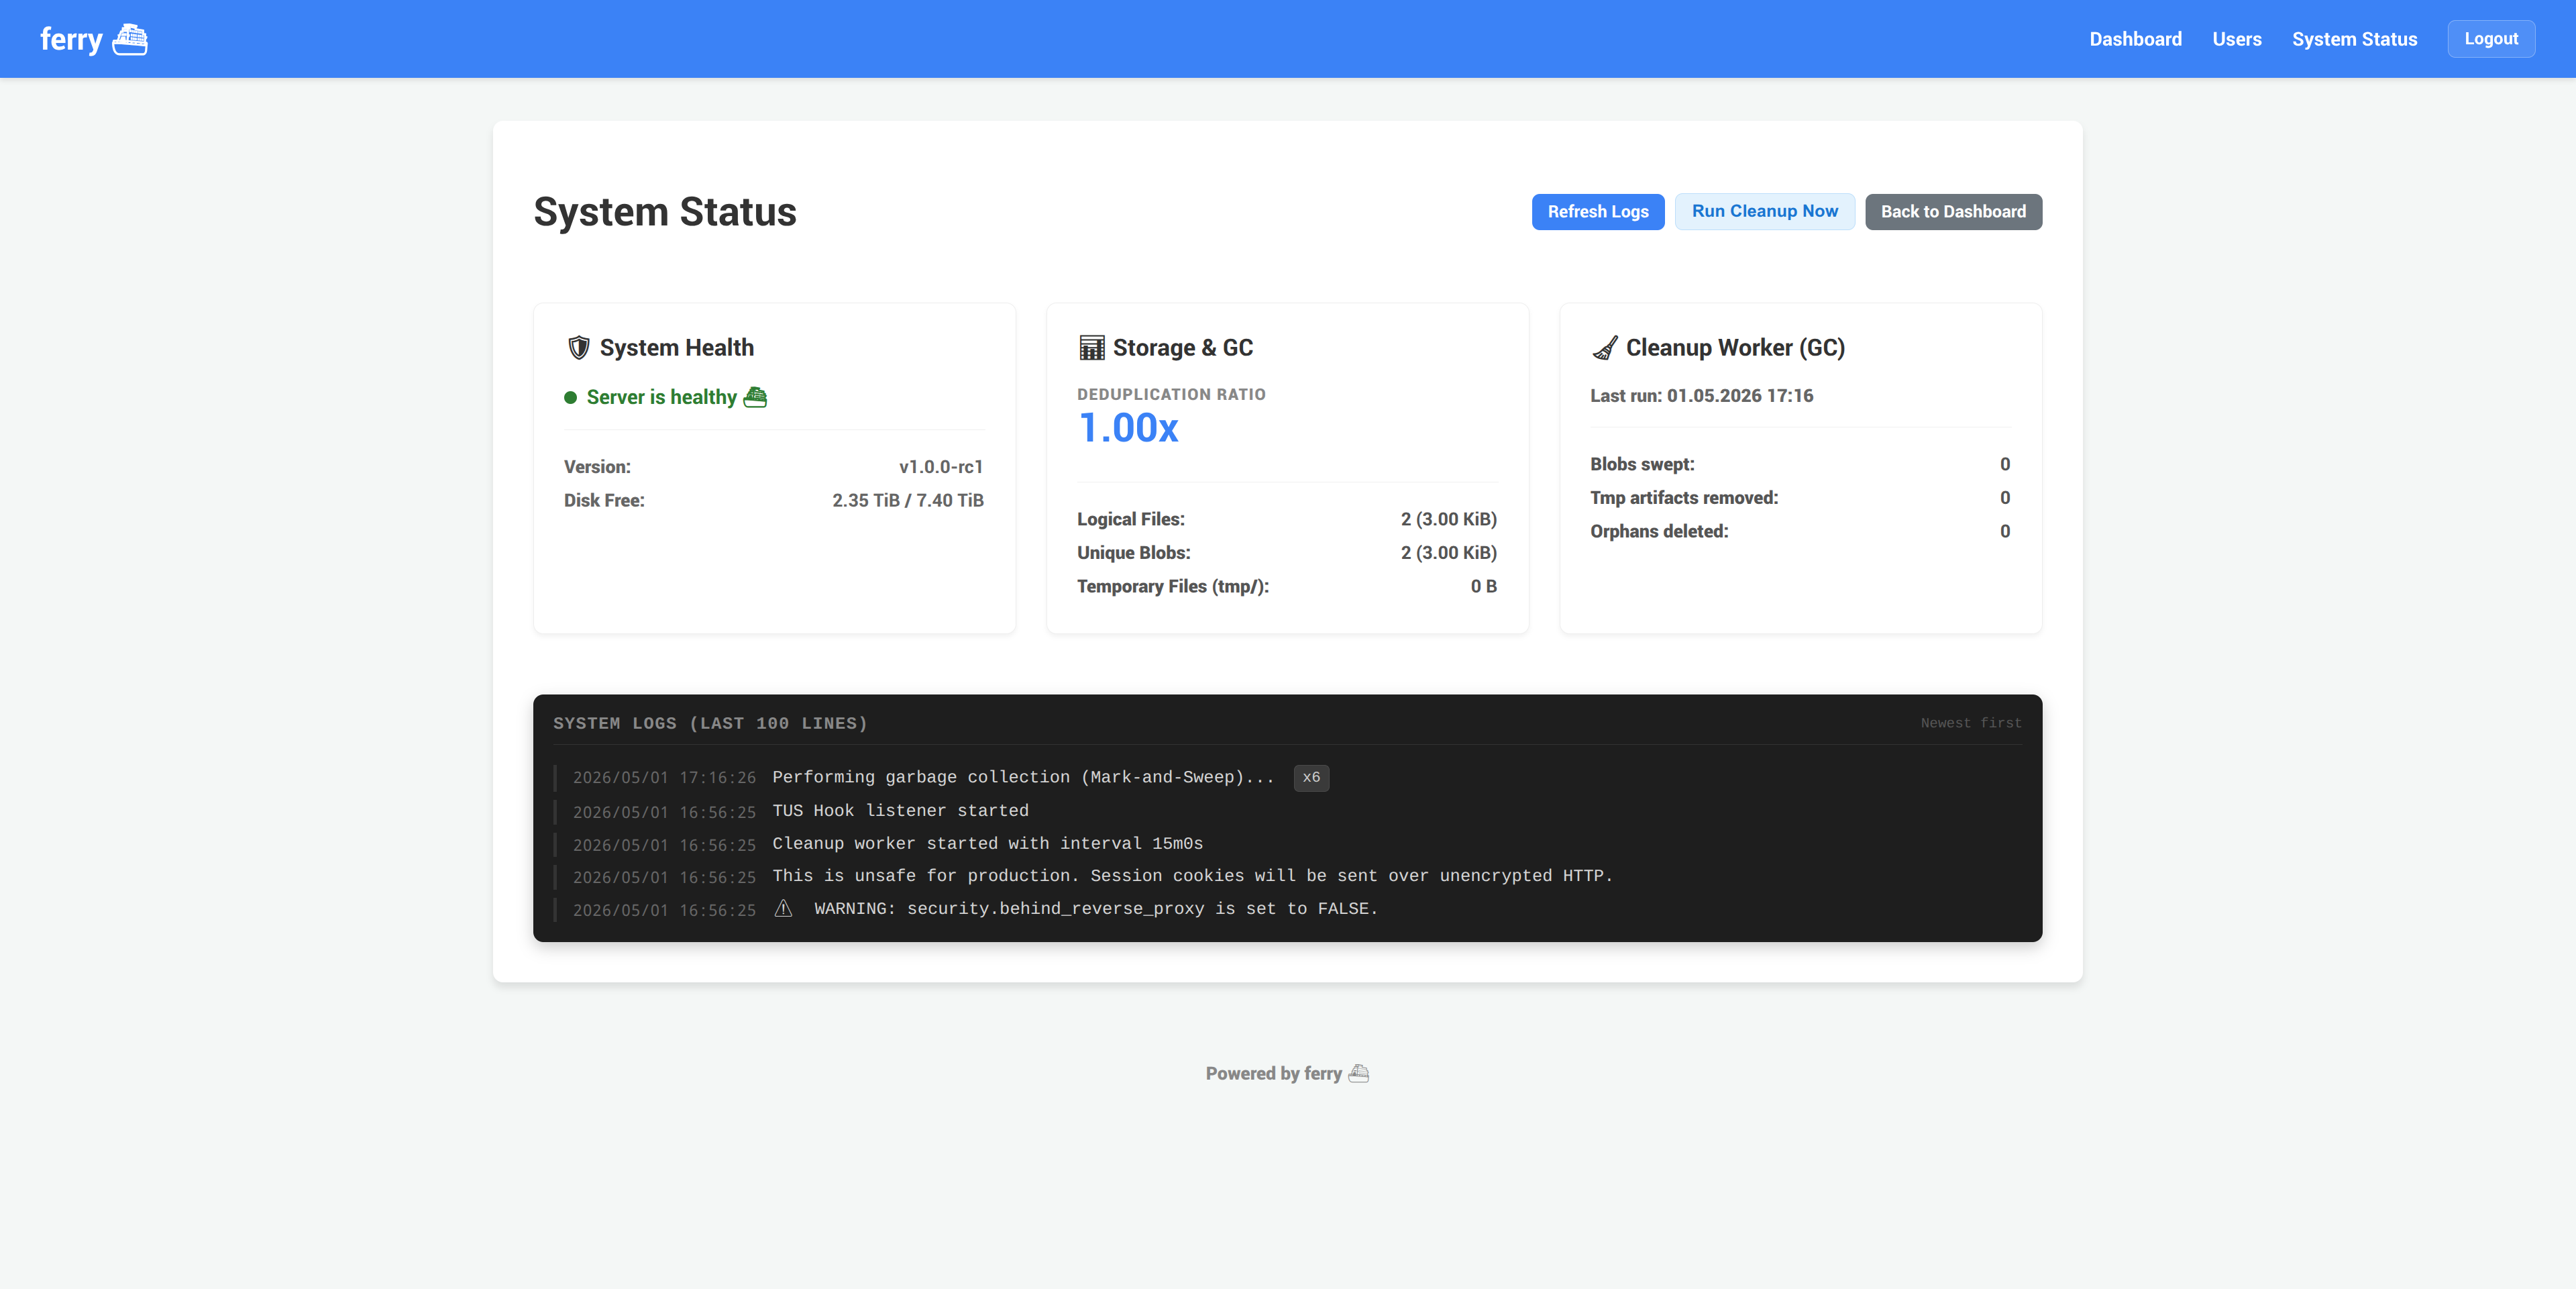Click Last run: 01.05.2026 17:16 text

tap(1701, 396)
